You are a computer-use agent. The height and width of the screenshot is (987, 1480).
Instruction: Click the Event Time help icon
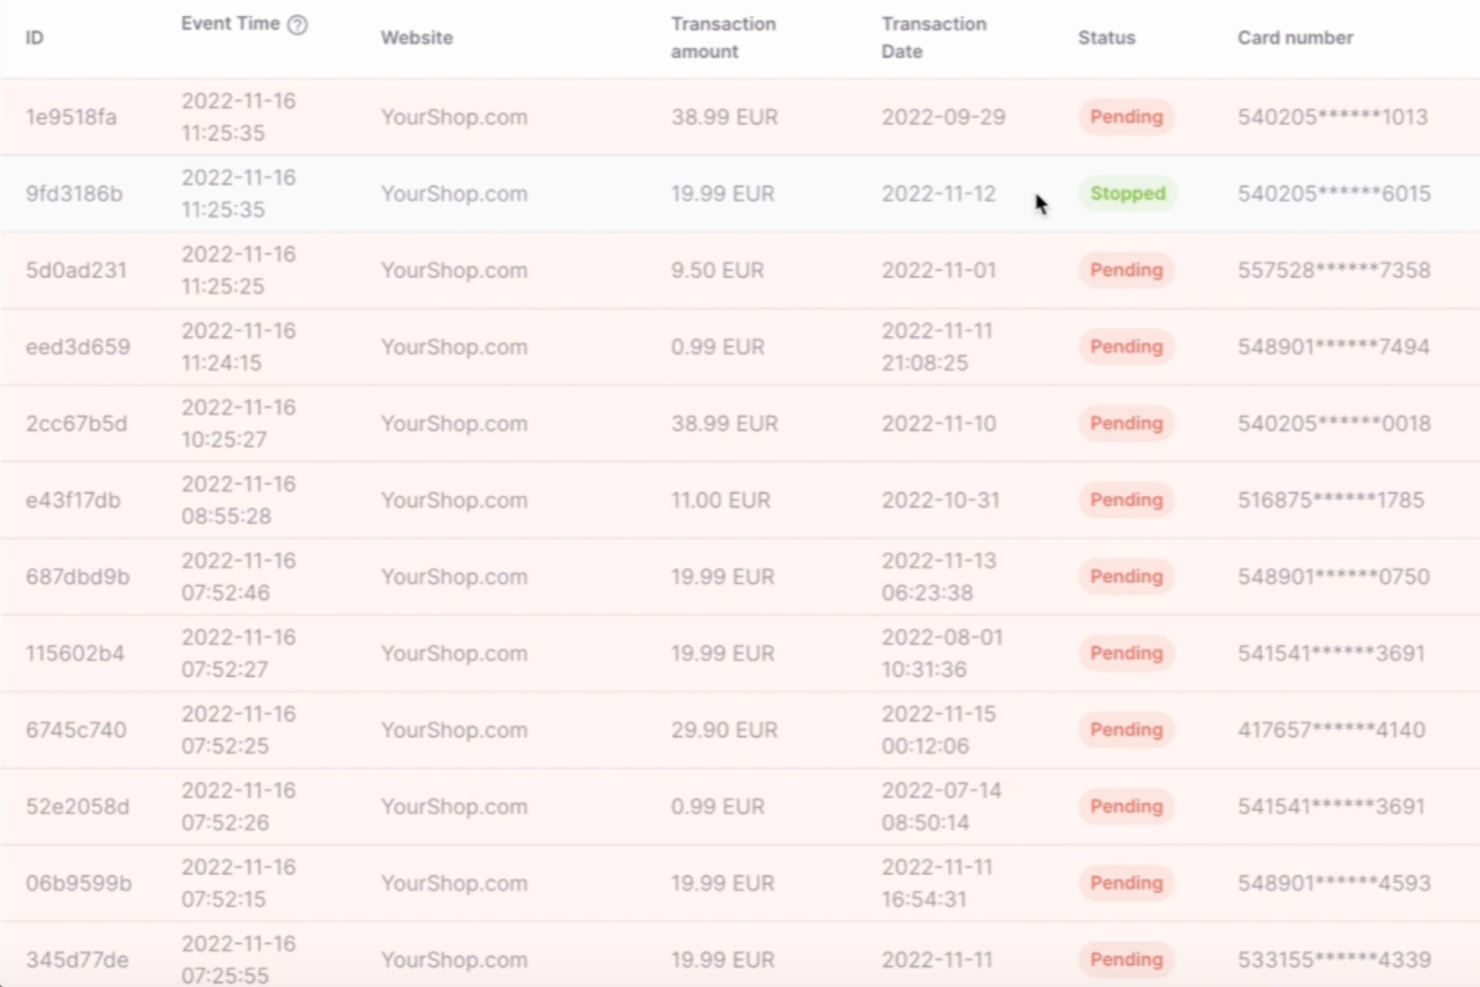296,26
